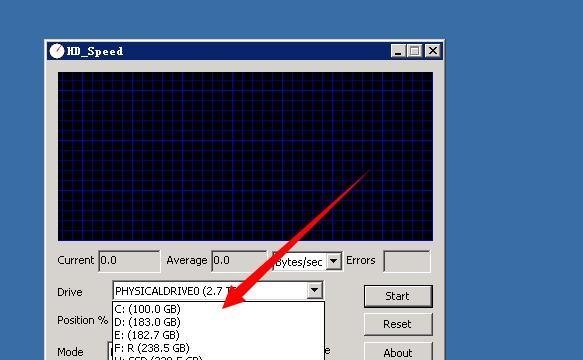Minimize the HD_Speed window

coord(398,51)
